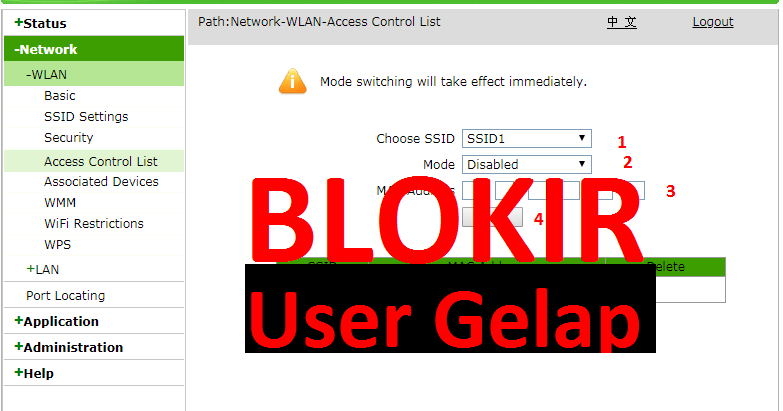Open the Basic WLAN page
The height and width of the screenshot is (411, 783).
pyautogui.click(x=59, y=95)
